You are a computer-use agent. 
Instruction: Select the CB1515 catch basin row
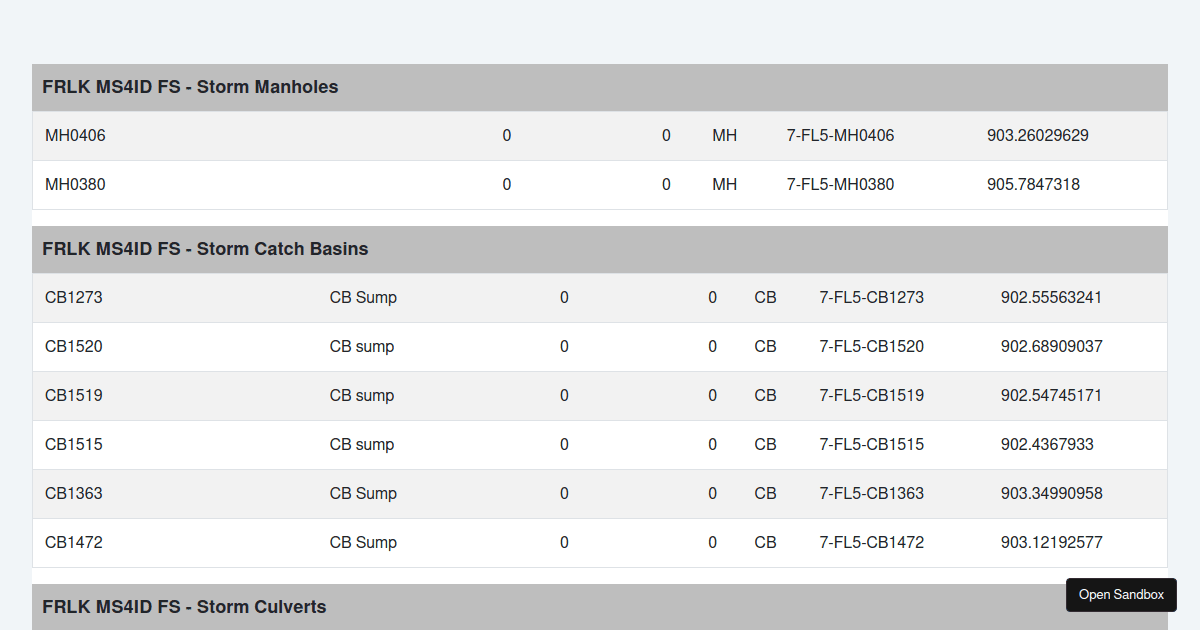click(x=74, y=445)
